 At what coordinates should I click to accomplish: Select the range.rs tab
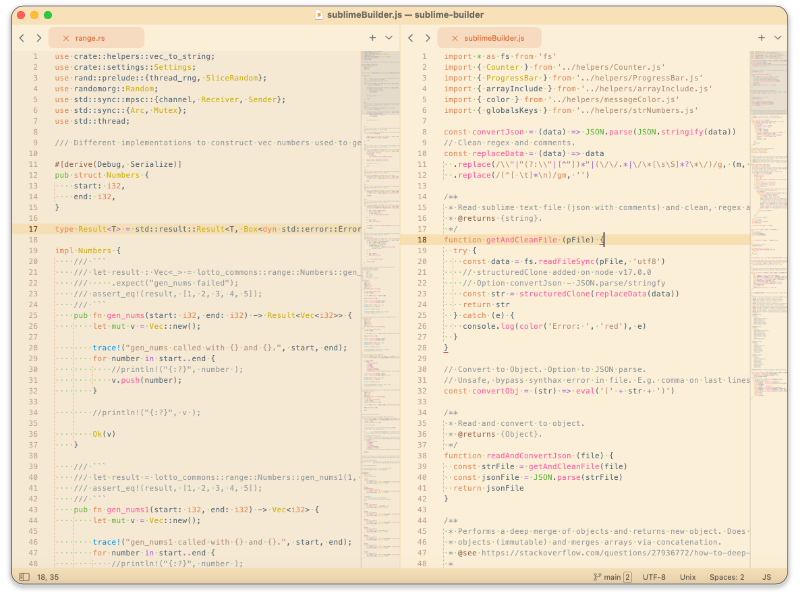click(x=96, y=38)
